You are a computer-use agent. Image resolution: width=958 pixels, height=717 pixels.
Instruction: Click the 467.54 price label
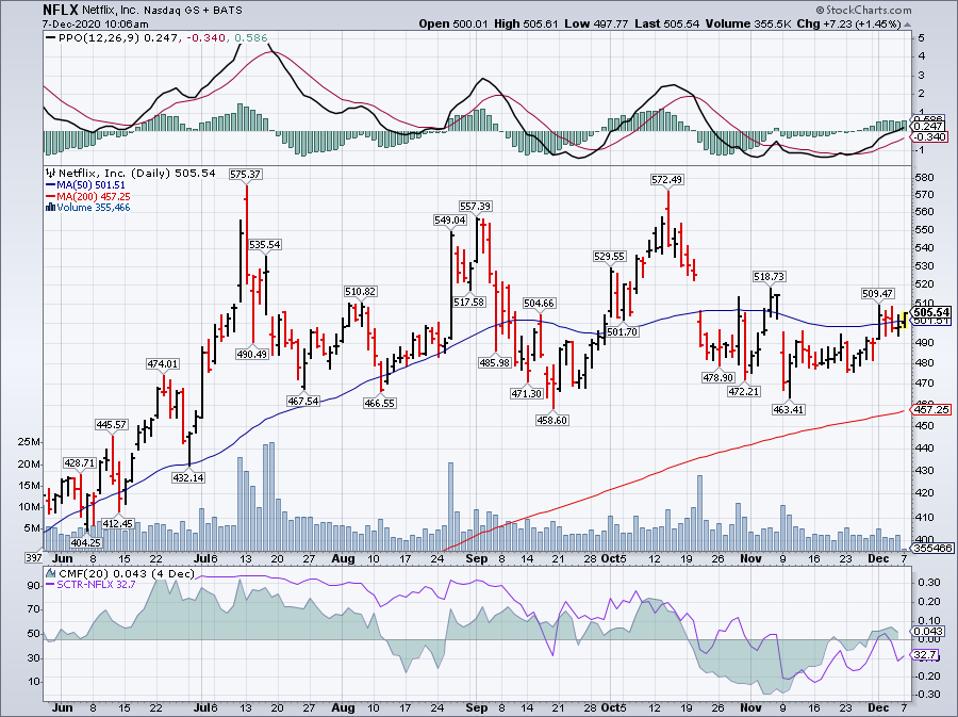pyautogui.click(x=303, y=401)
